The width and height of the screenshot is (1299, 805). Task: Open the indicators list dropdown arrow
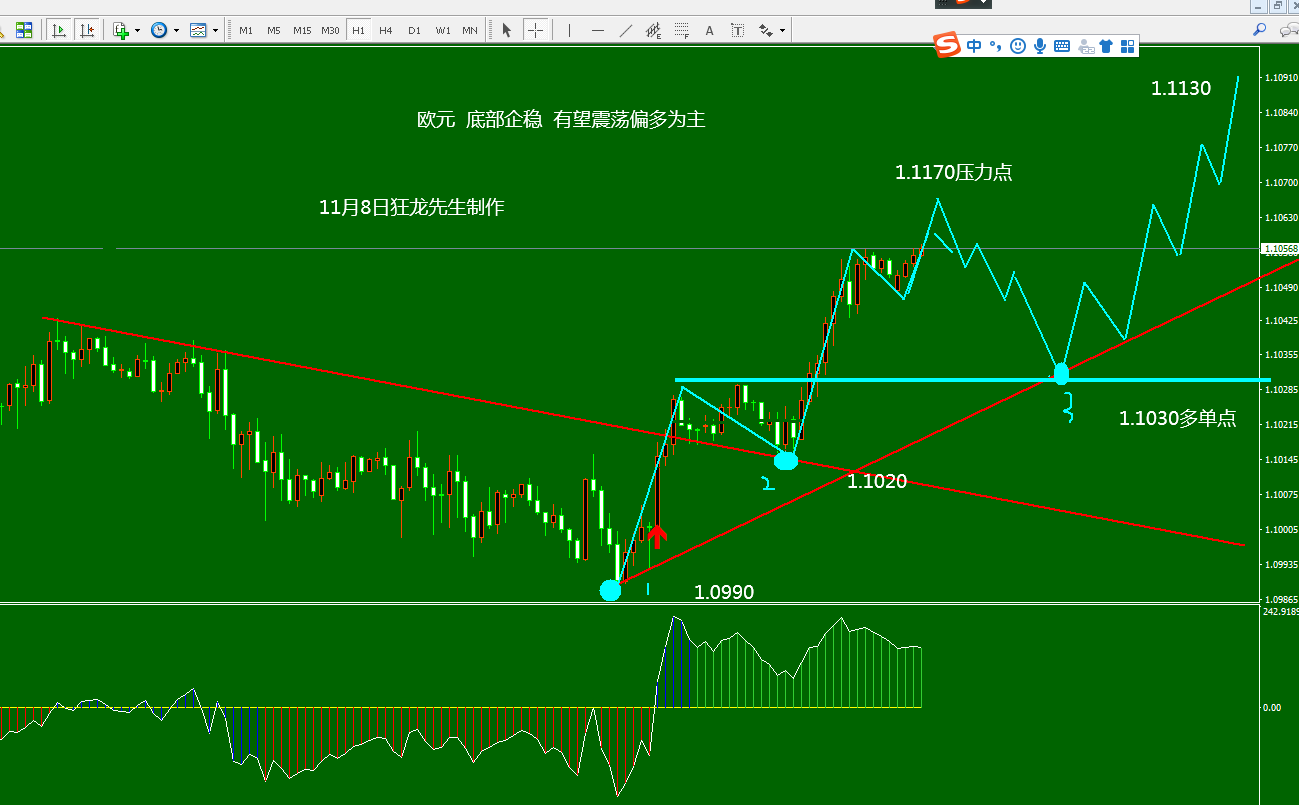tap(137, 30)
